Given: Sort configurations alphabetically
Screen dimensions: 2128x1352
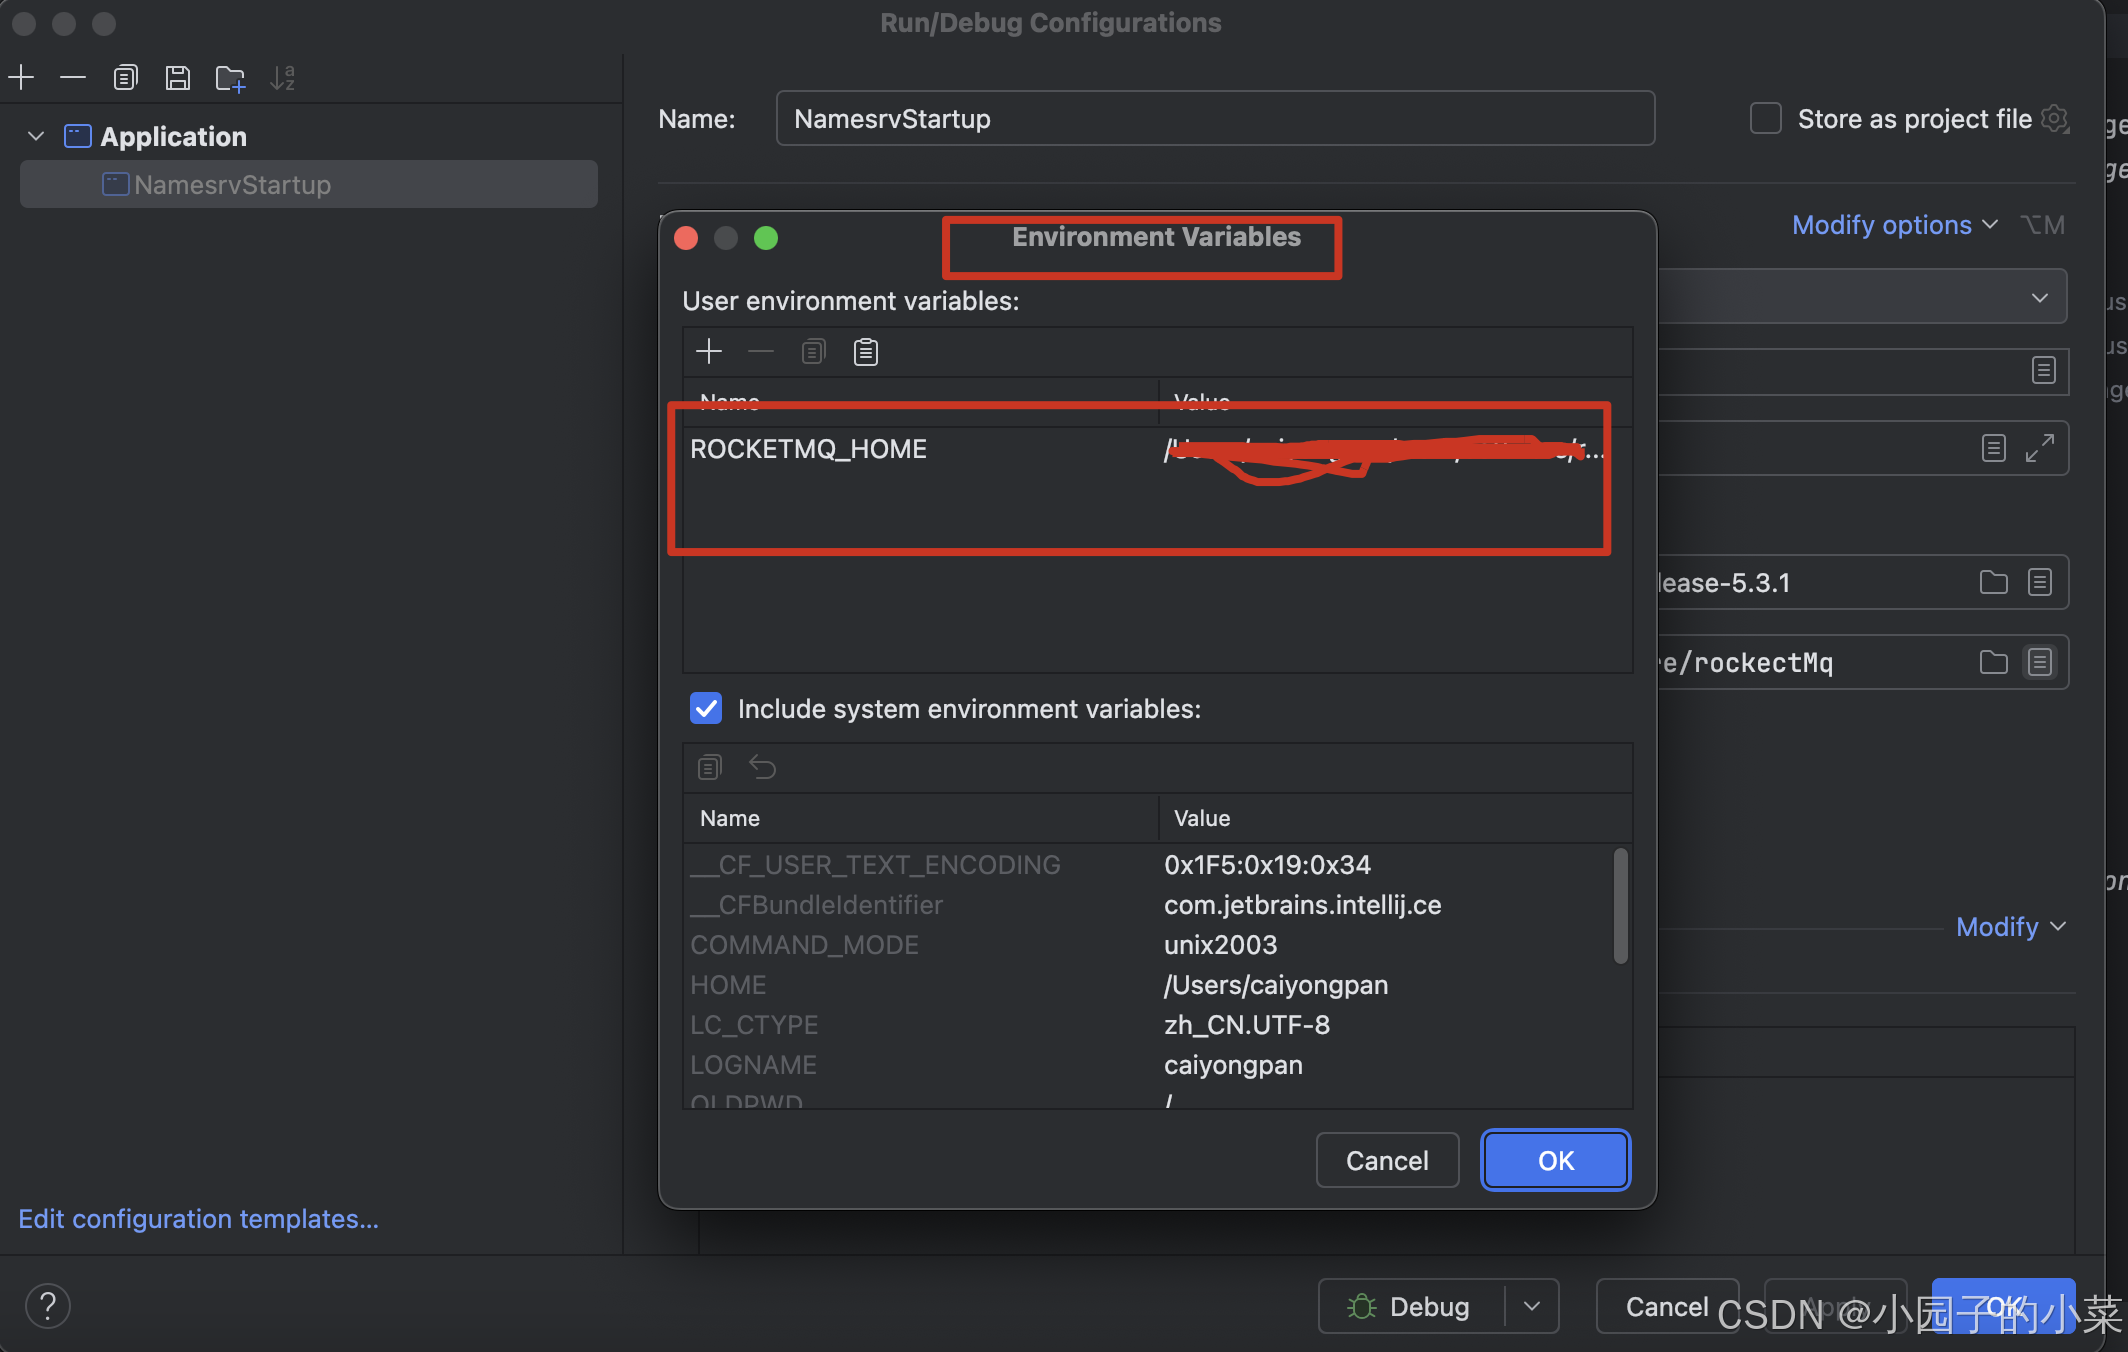Looking at the screenshot, I should 283,78.
